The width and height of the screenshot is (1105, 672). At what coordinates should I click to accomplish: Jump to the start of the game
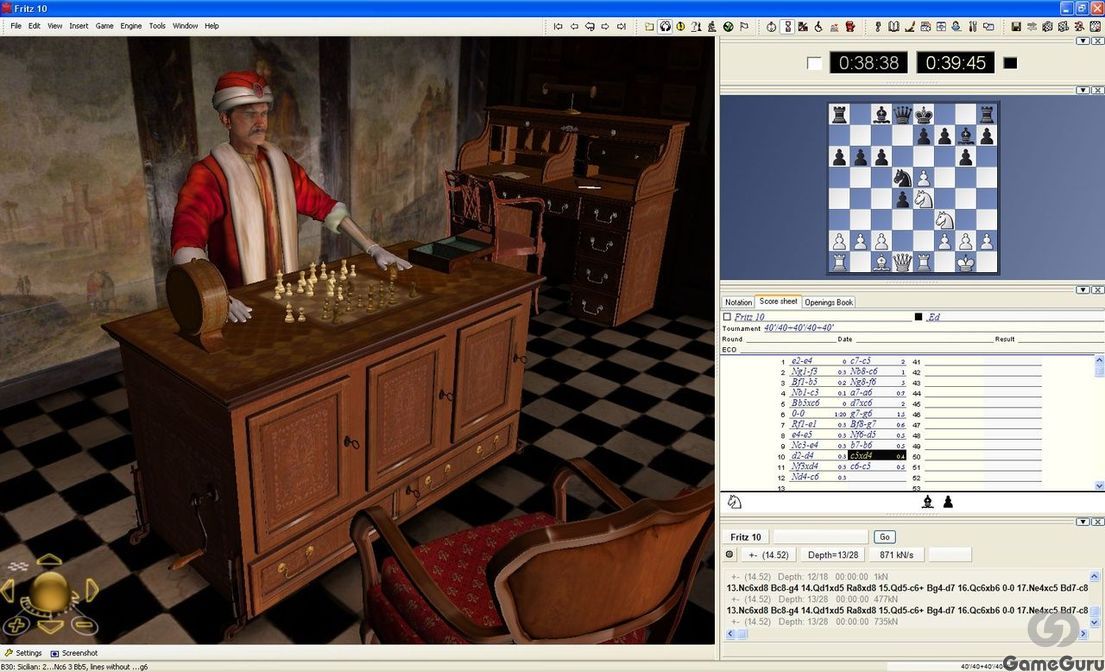tap(558, 27)
